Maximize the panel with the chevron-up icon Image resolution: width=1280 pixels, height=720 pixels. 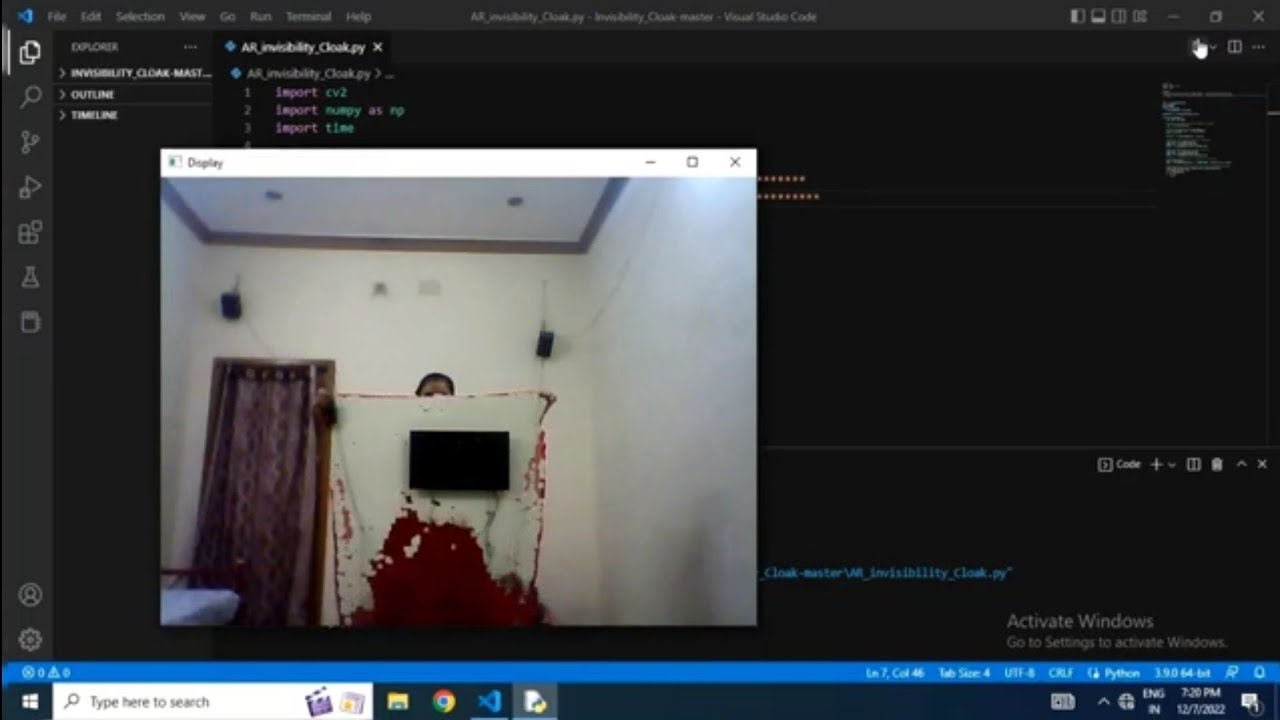[x=1241, y=464]
